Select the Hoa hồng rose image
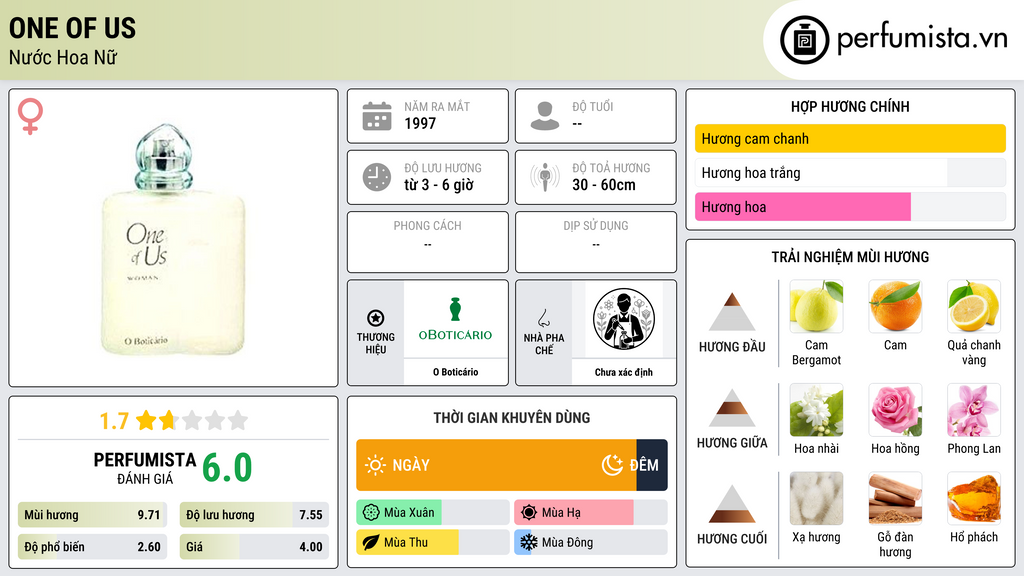This screenshot has width=1024, height=576. point(895,410)
